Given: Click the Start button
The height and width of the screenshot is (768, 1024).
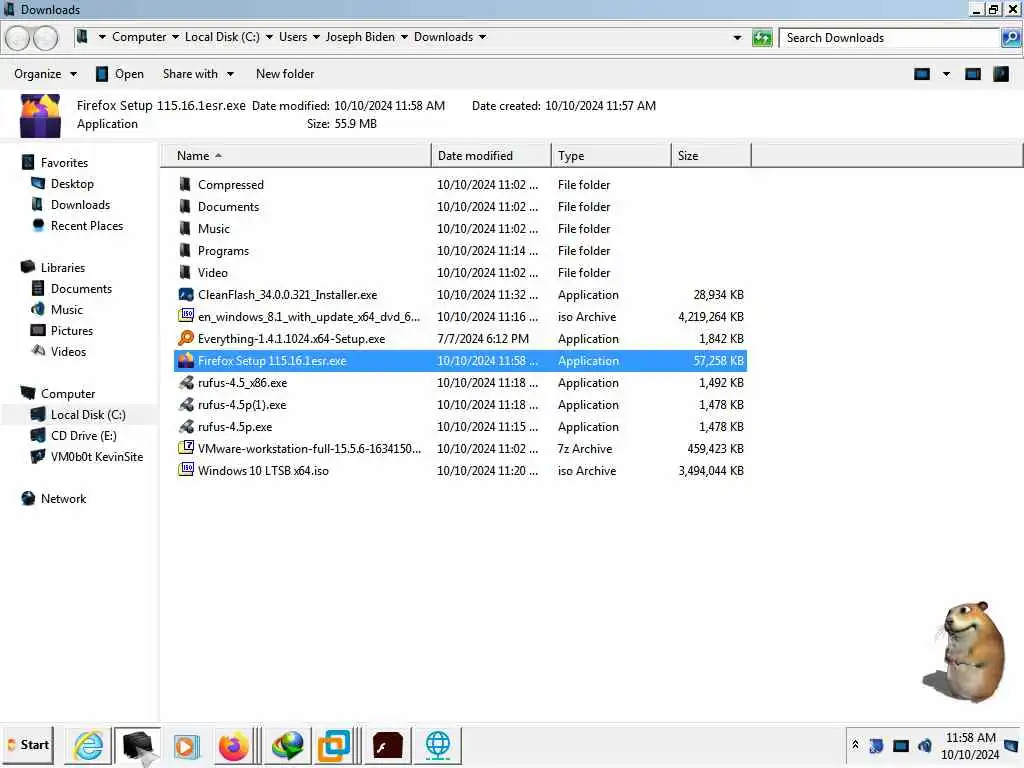Looking at the screenshot, I should (28, 745).
